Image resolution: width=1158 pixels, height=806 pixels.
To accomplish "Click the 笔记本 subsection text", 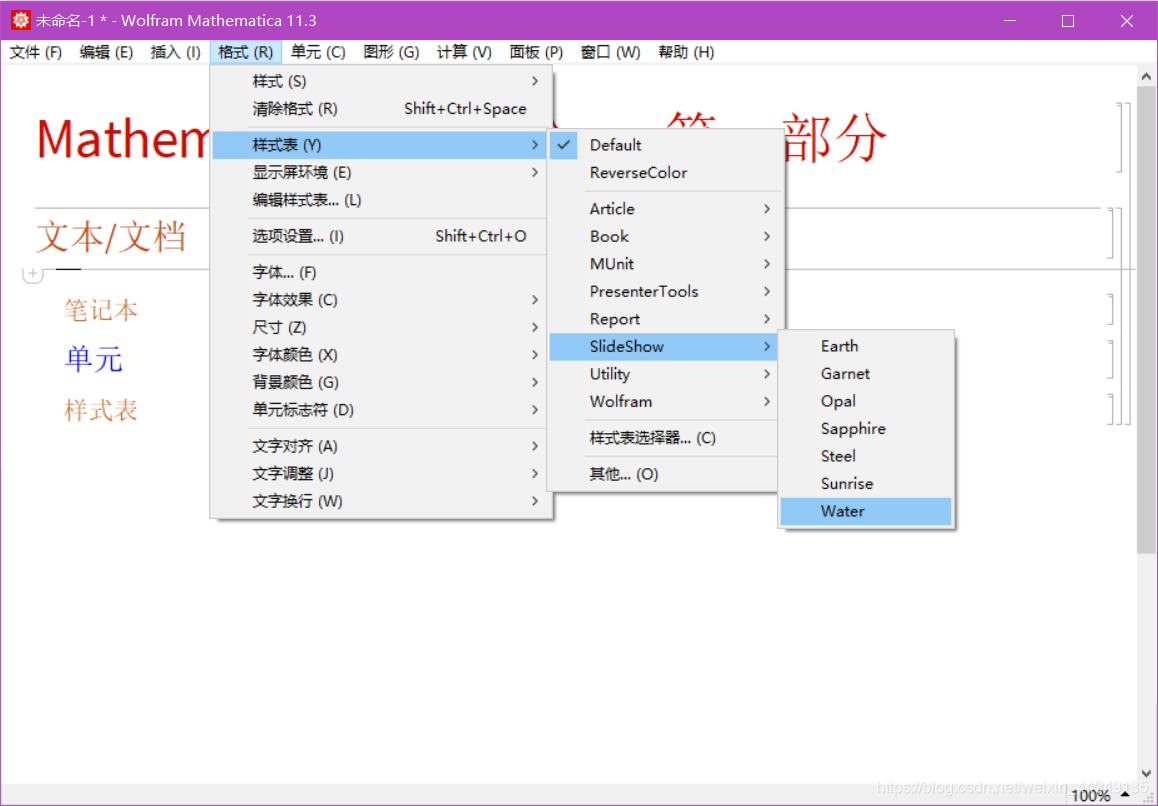I will (101, 310).
